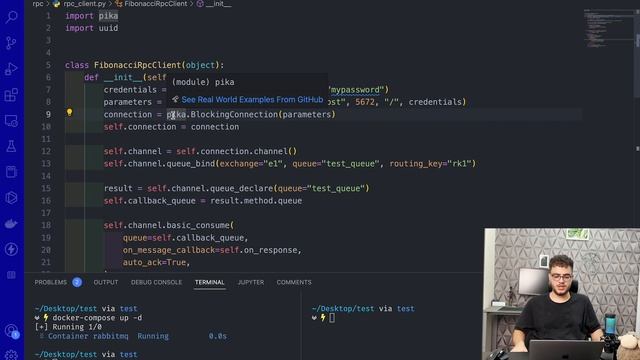Select __init__ in breadcrumb

point(218,4)
